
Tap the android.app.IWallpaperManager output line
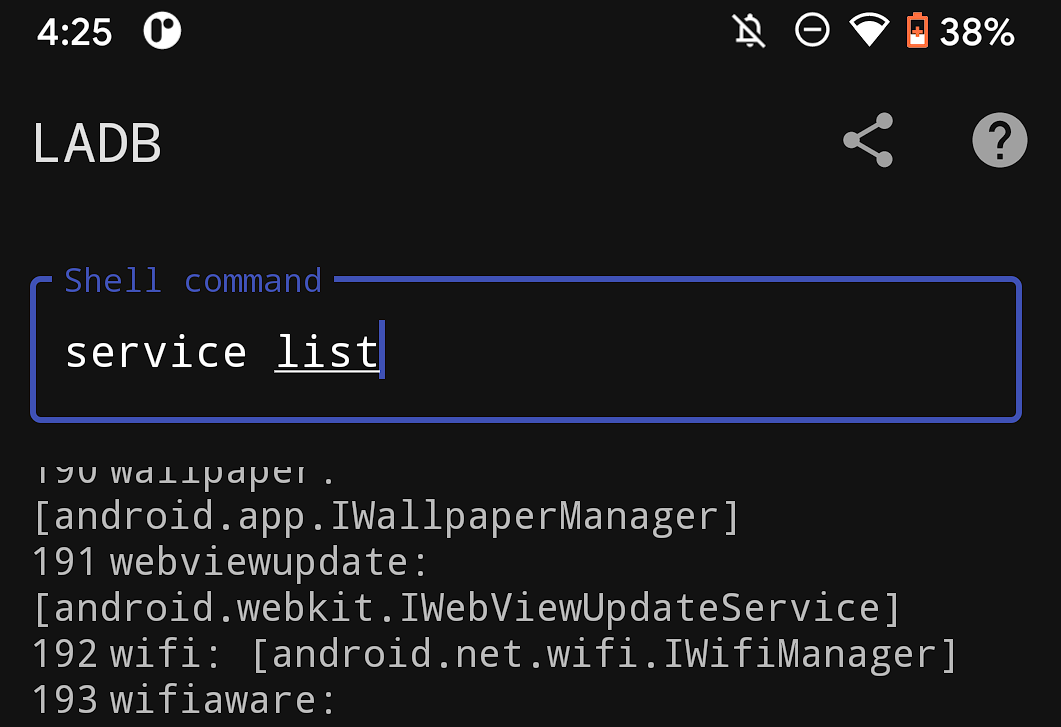point(386,517)
